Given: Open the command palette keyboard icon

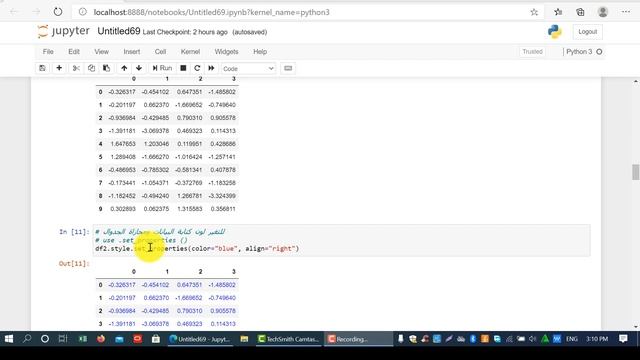Looking at the screenshot, I should [x=288, y=68].
